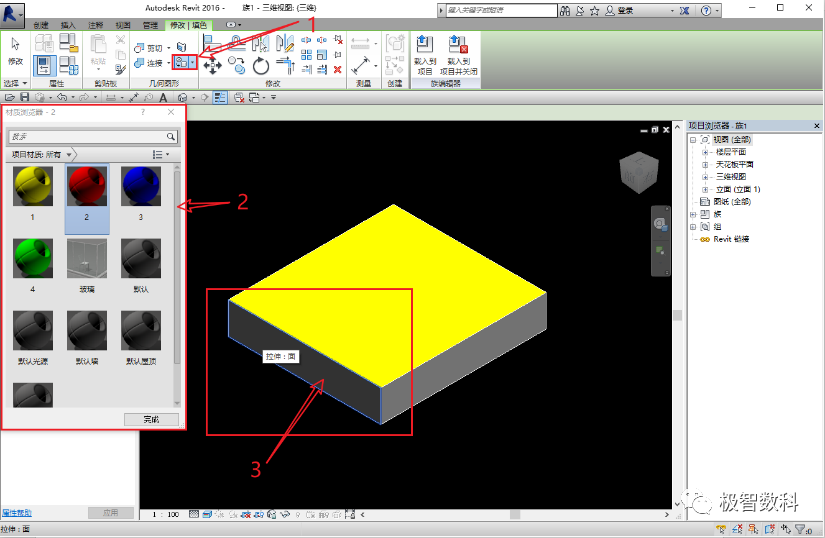
Task: Click the Done button in material browser
Action: (x=151, y=419)
